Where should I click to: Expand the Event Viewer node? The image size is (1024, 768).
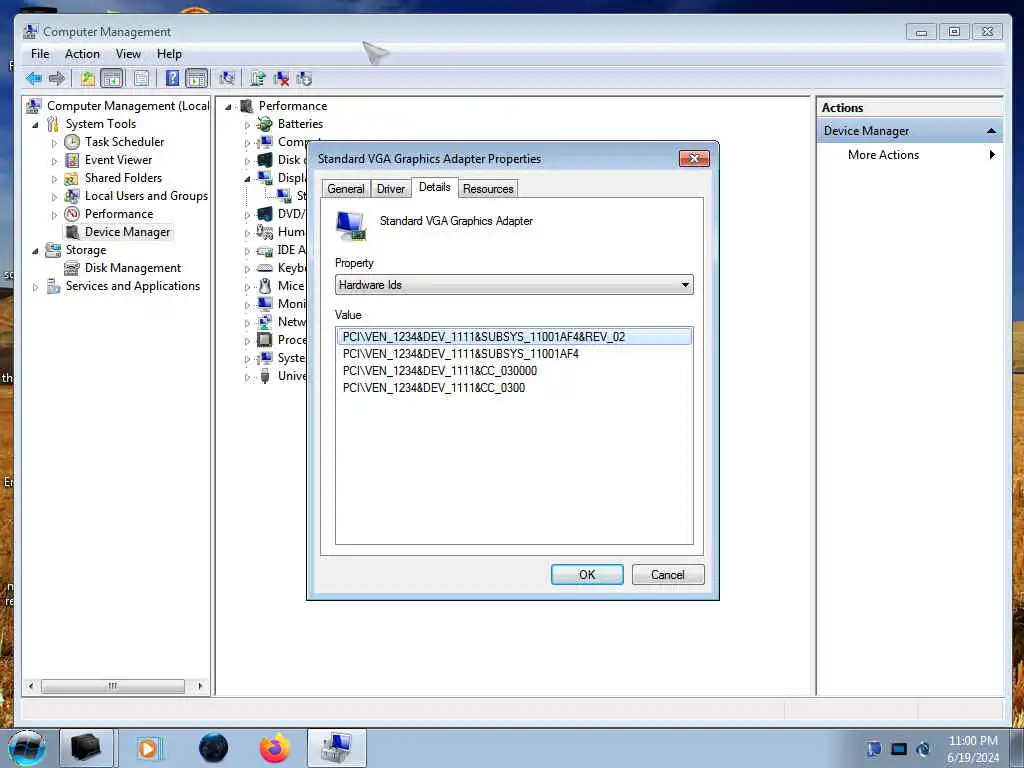[54, 161]
